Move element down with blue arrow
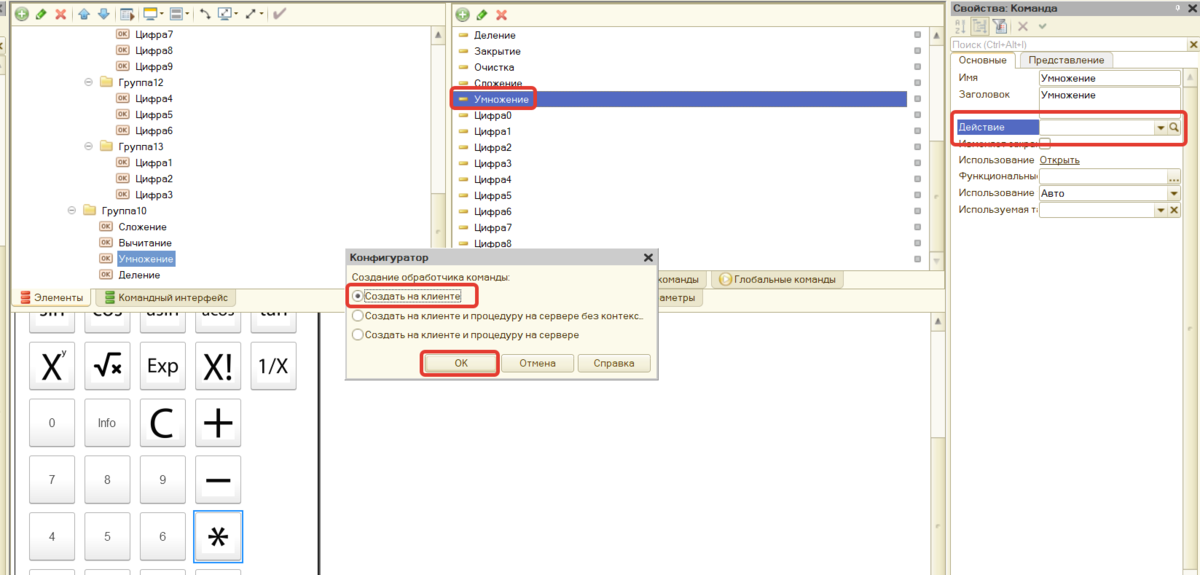The height and width of the screenshot is (575, 1200). (103, 15)
